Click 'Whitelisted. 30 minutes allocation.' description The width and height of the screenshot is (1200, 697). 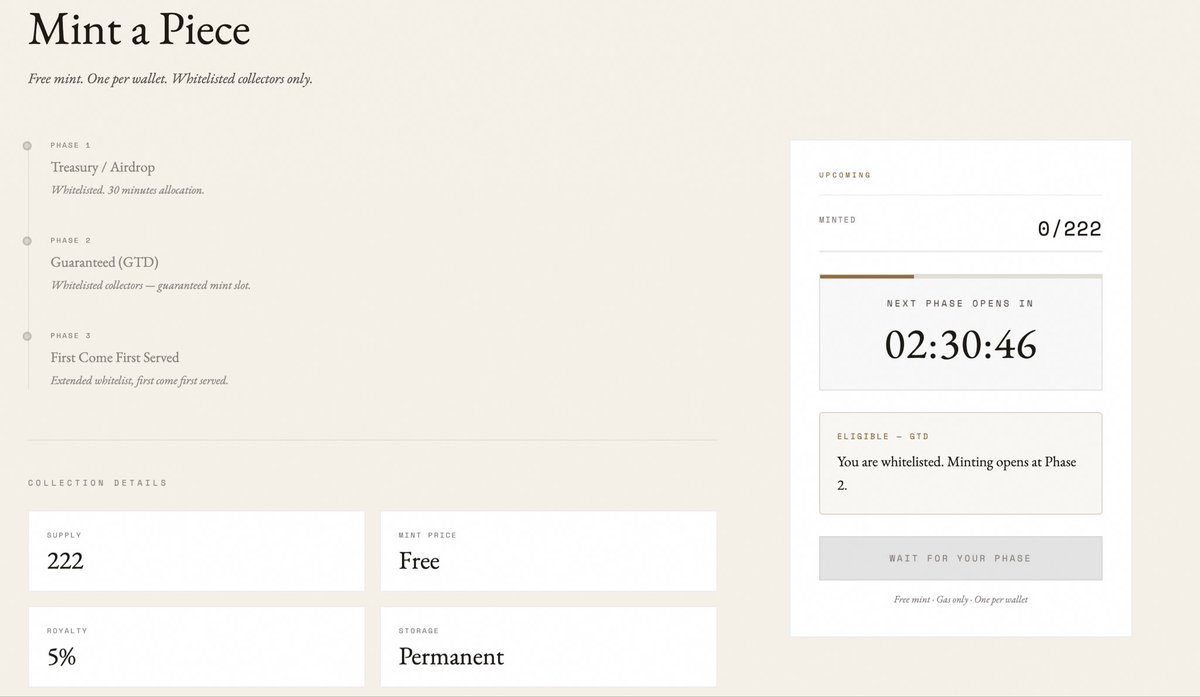pyautogui.click(x=127, y=190)
